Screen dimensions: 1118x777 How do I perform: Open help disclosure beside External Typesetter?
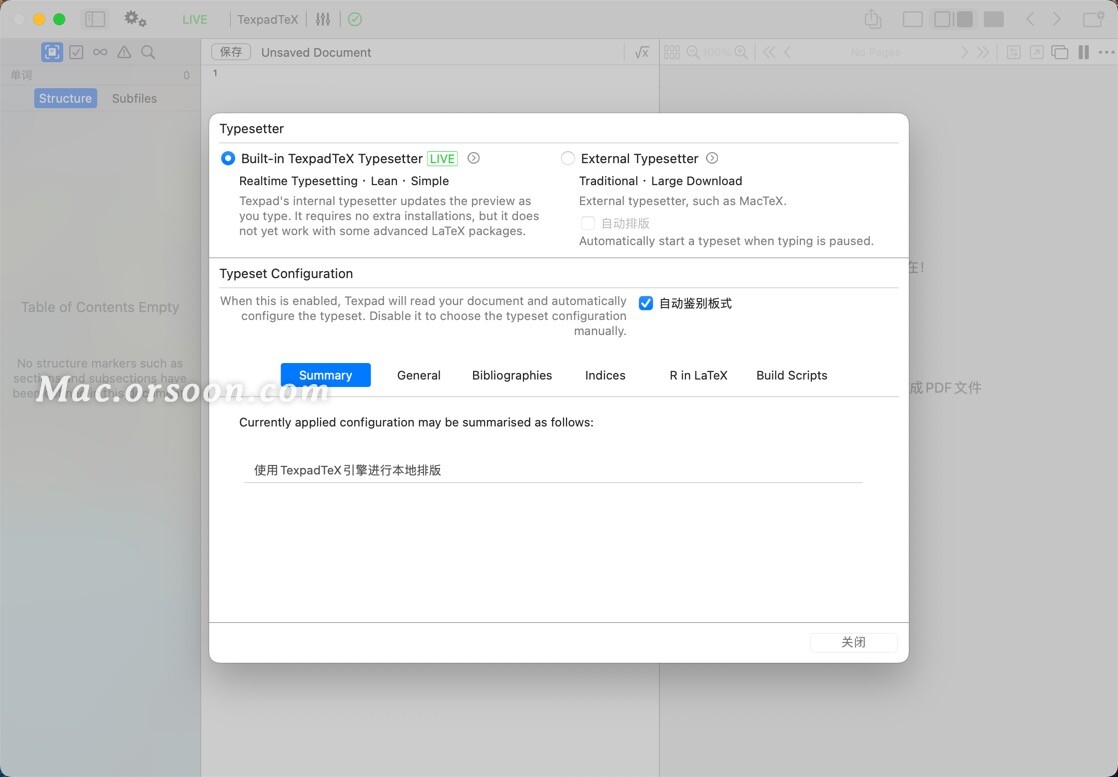(x=712, y=158)
